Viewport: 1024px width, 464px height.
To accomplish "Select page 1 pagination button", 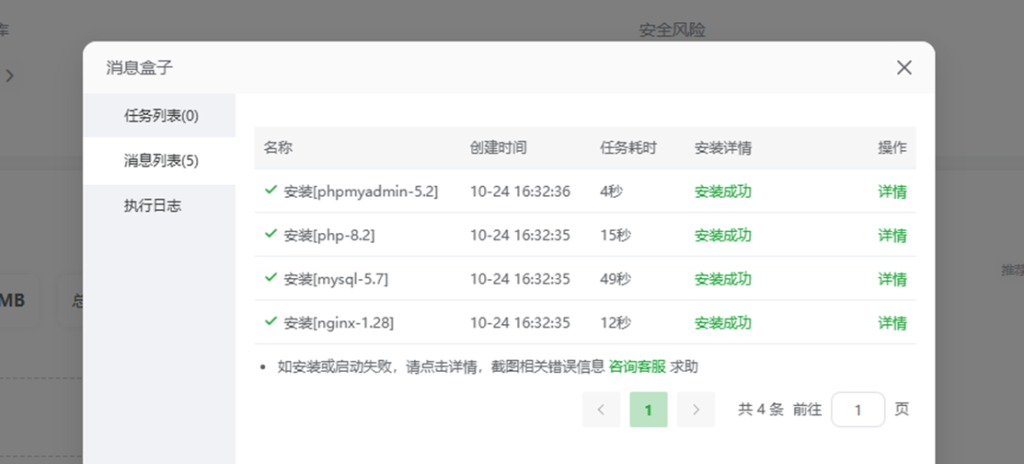I will tap(648, 409).
